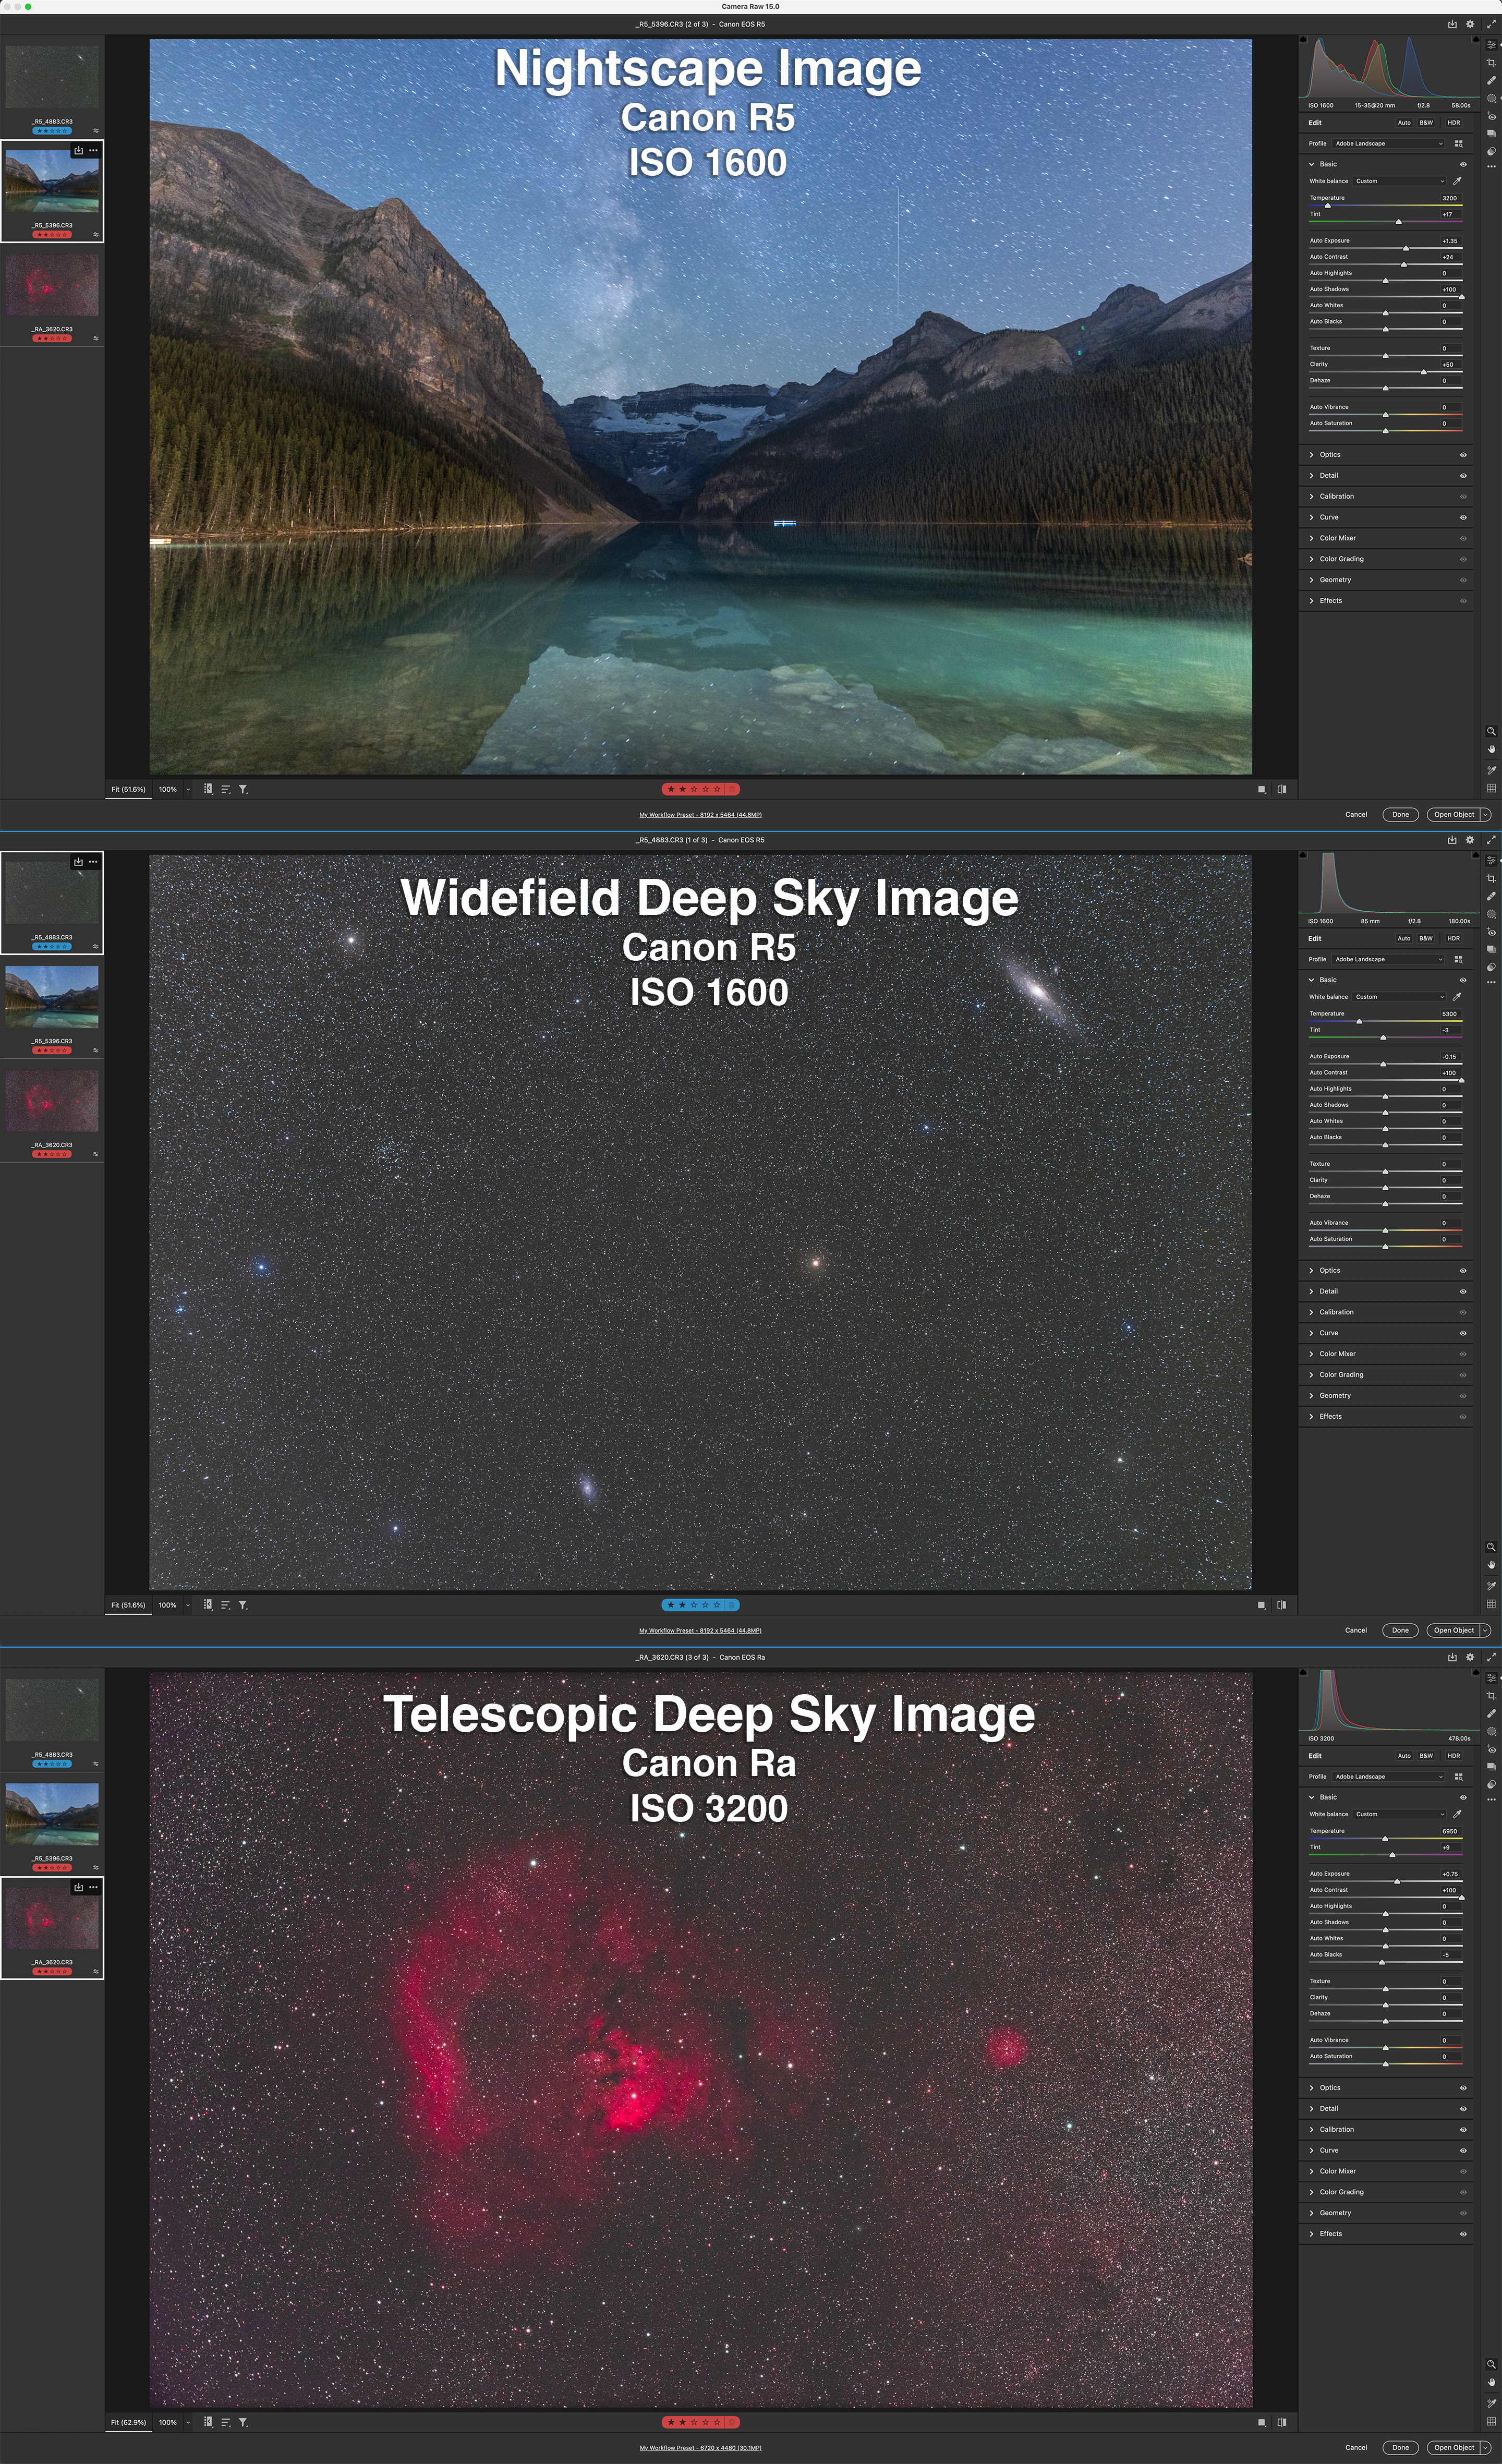Pick white balance eyedropper in Widefield Deep Sky window

point(1457,997)
